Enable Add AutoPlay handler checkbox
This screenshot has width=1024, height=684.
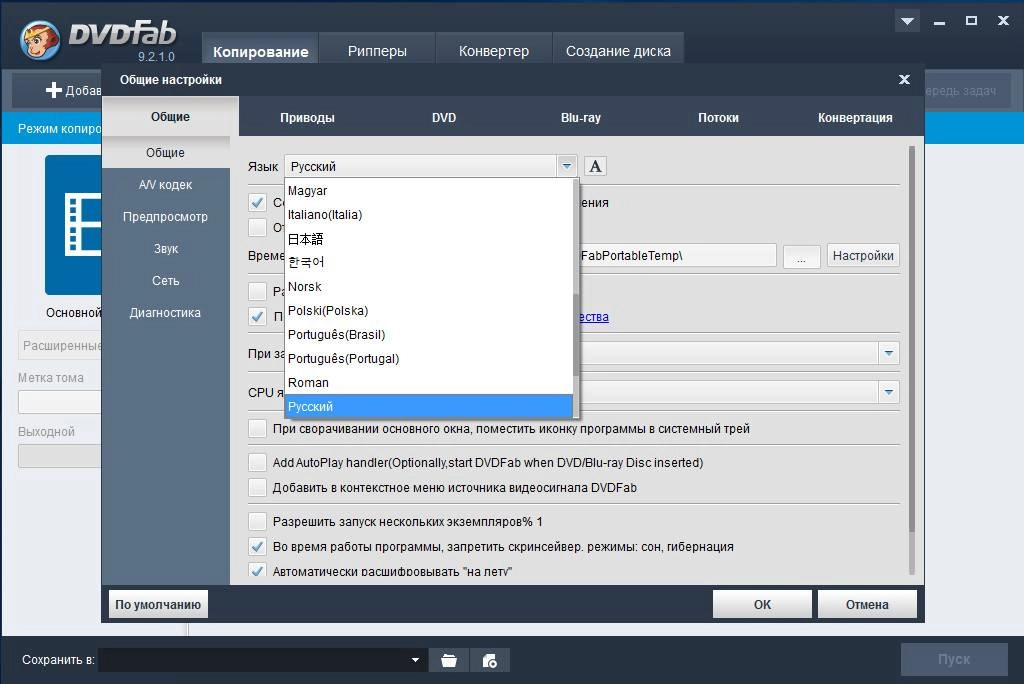(257, 463)
